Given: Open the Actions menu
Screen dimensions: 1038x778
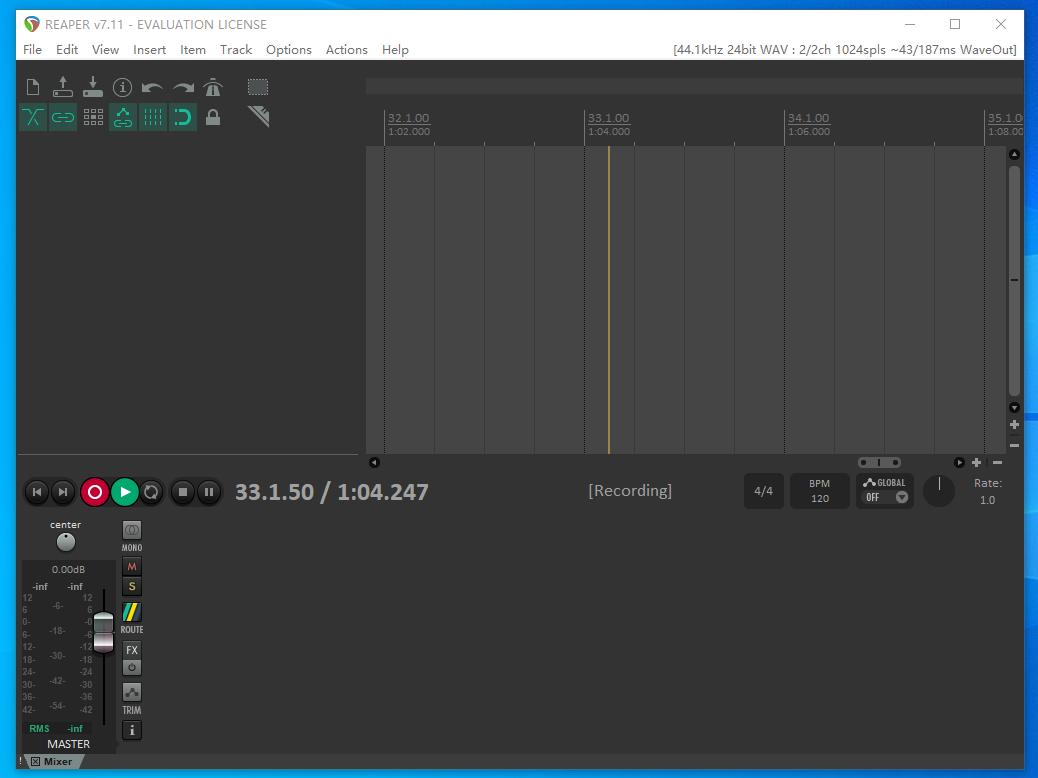Looking at the screenshot, I should point(346,49).
